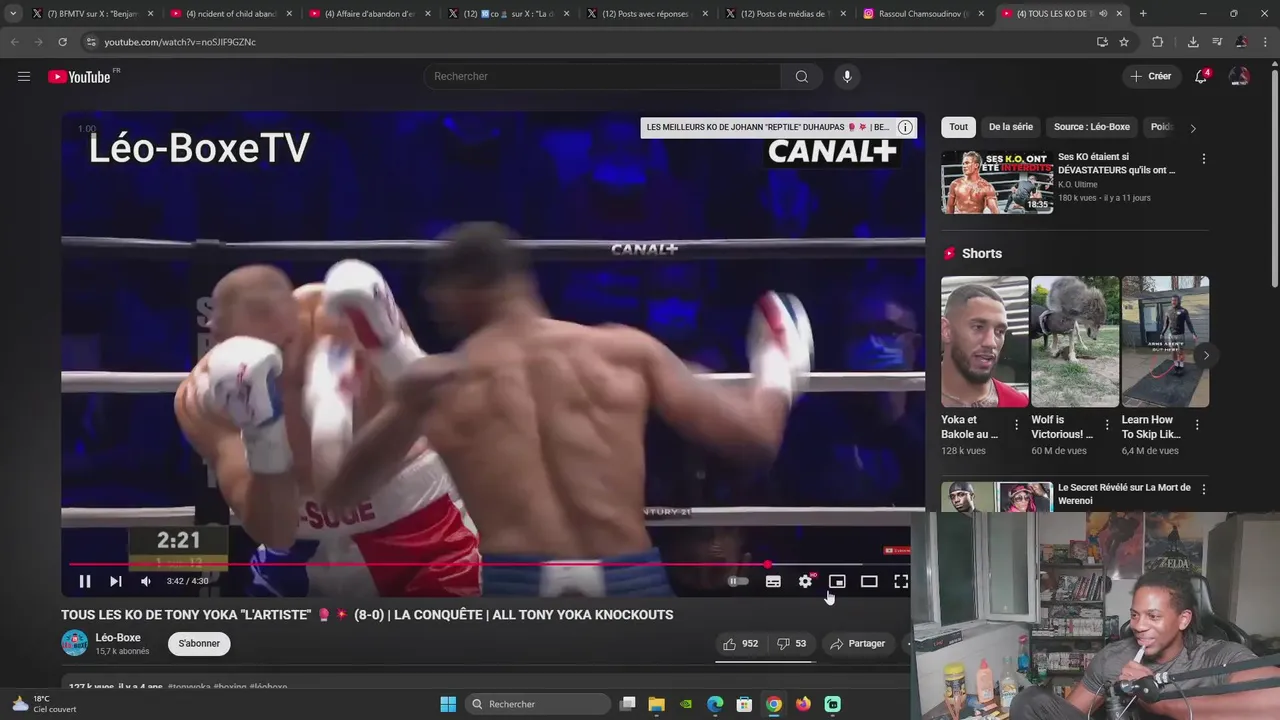This screenshot has height=720, width=1280.
Task: Seek on the red video progress bar
Action: [490, 564]
